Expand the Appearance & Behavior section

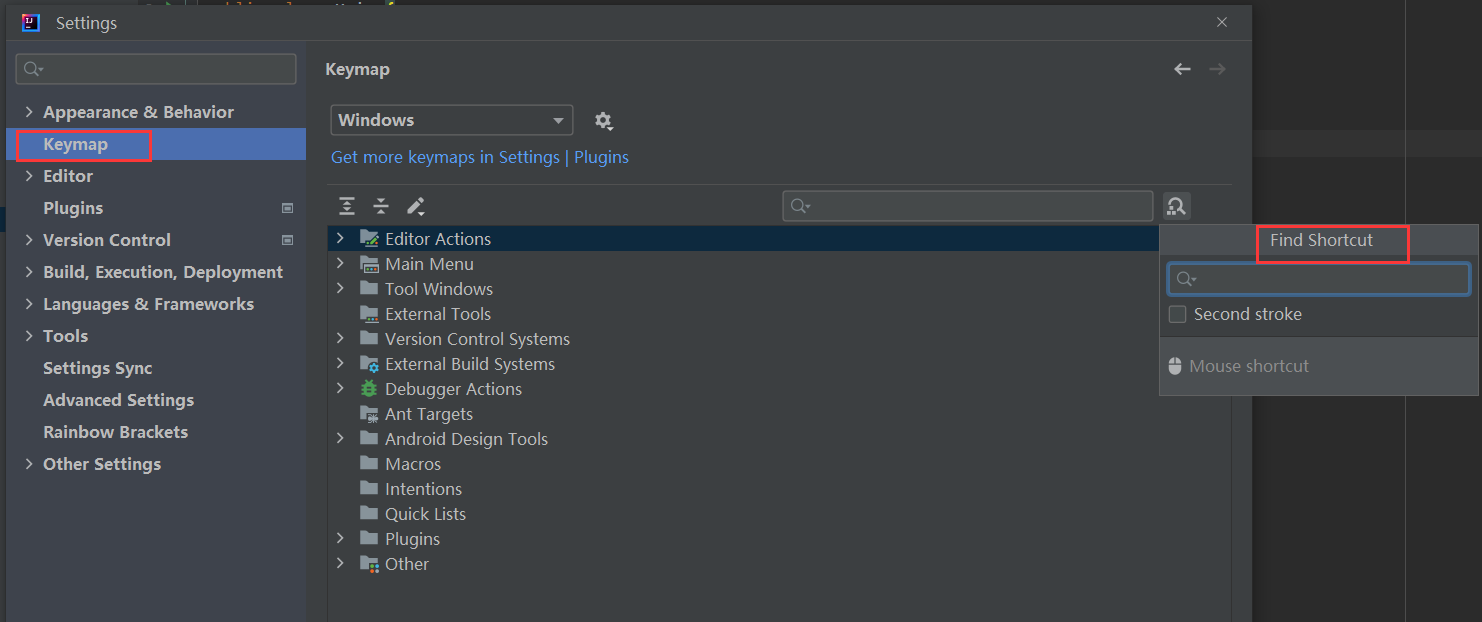(x=29, y=112)
